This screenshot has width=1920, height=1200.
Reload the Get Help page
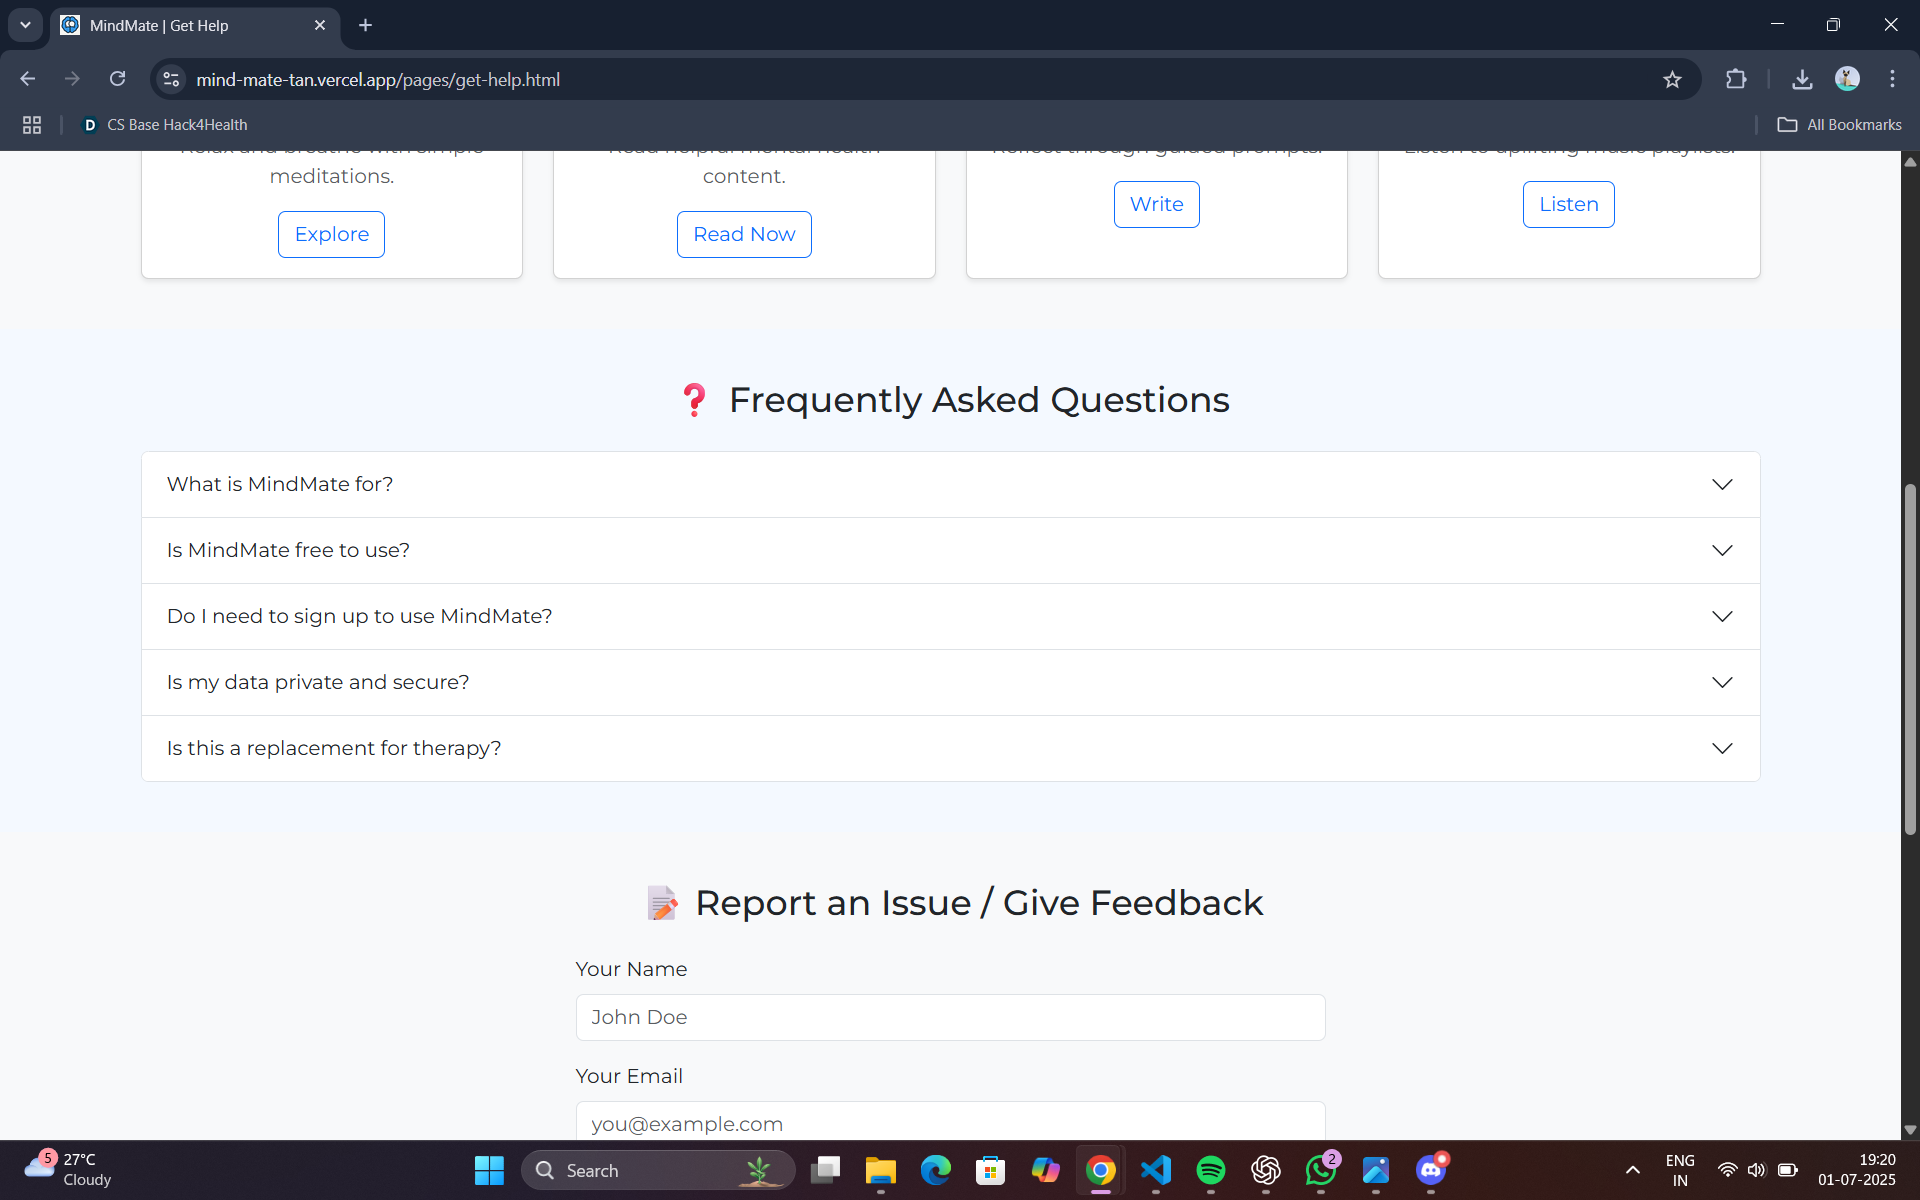click(x=118, y=79)
